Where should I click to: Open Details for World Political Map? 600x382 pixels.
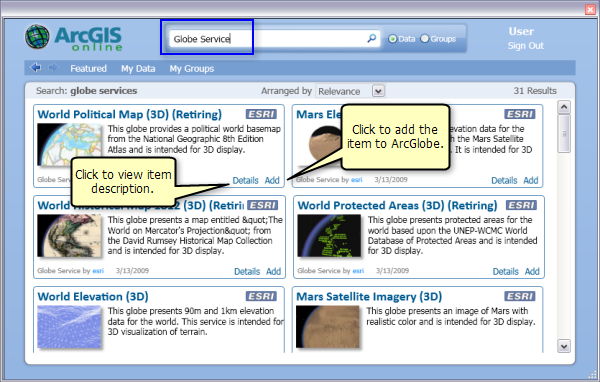pyautogui.click(x=246, y=180)
